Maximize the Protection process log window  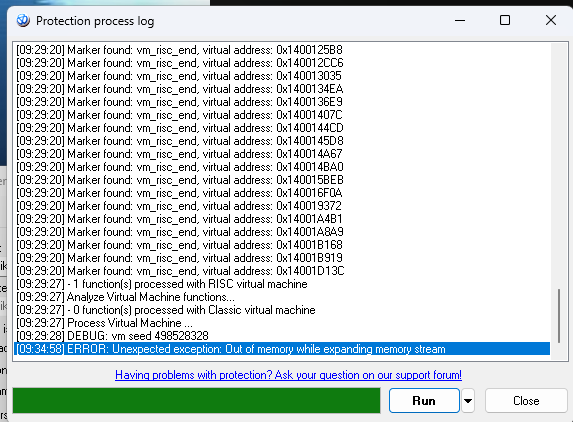505,20
